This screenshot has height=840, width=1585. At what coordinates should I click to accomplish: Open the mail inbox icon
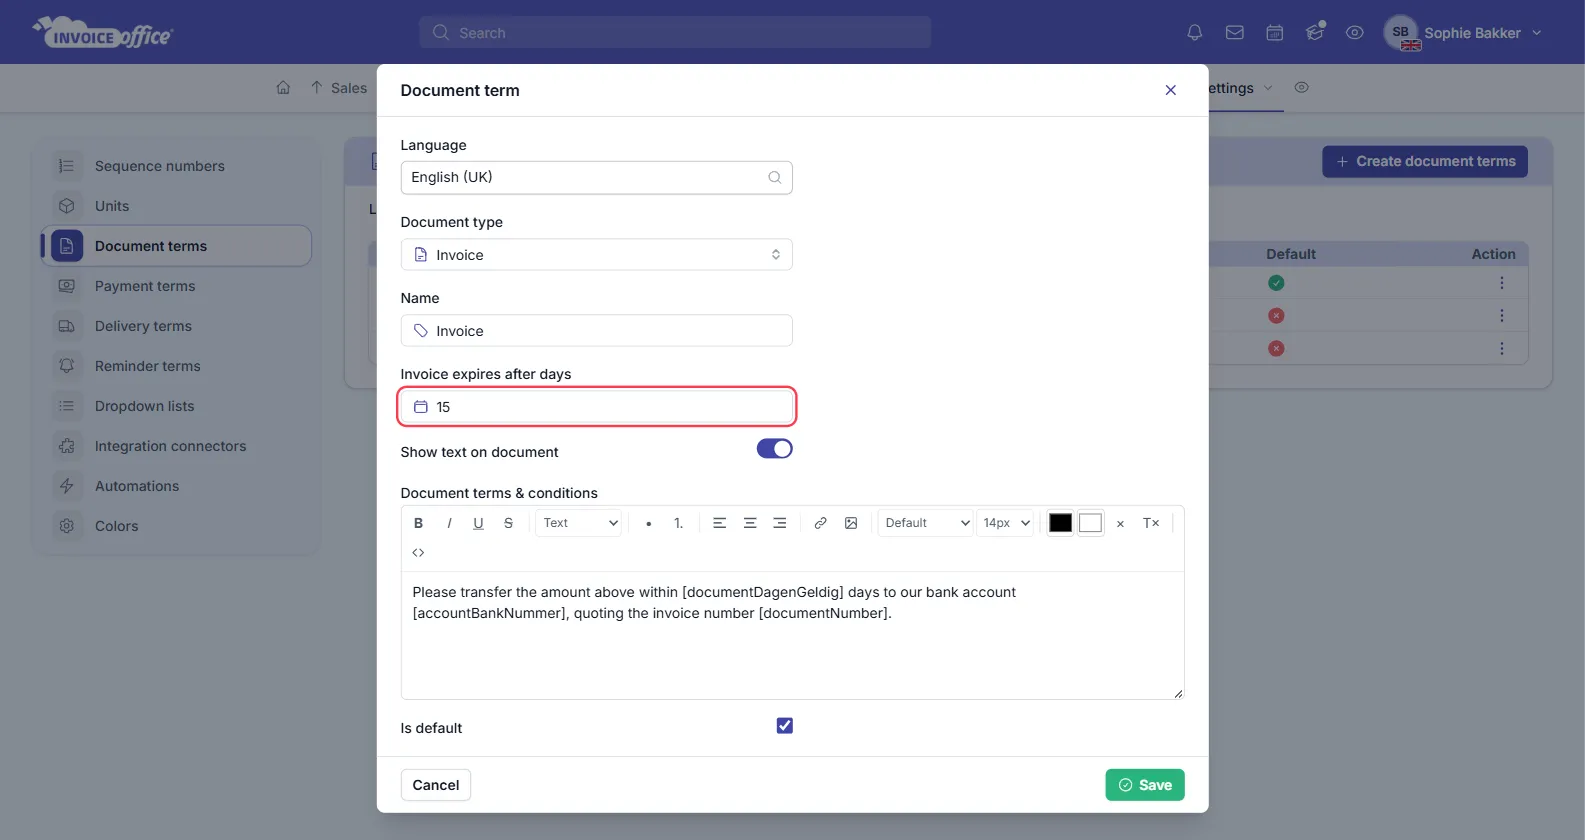[1235, 33]
